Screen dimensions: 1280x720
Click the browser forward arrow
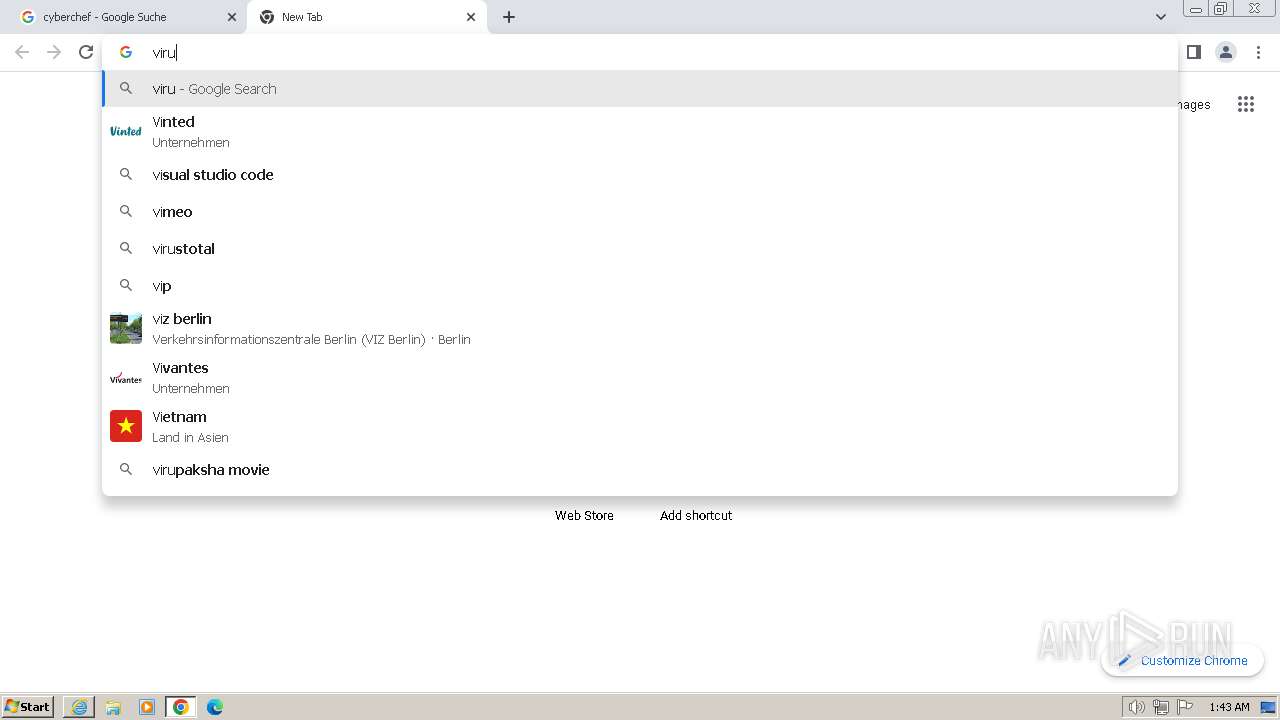click(54, 52)
